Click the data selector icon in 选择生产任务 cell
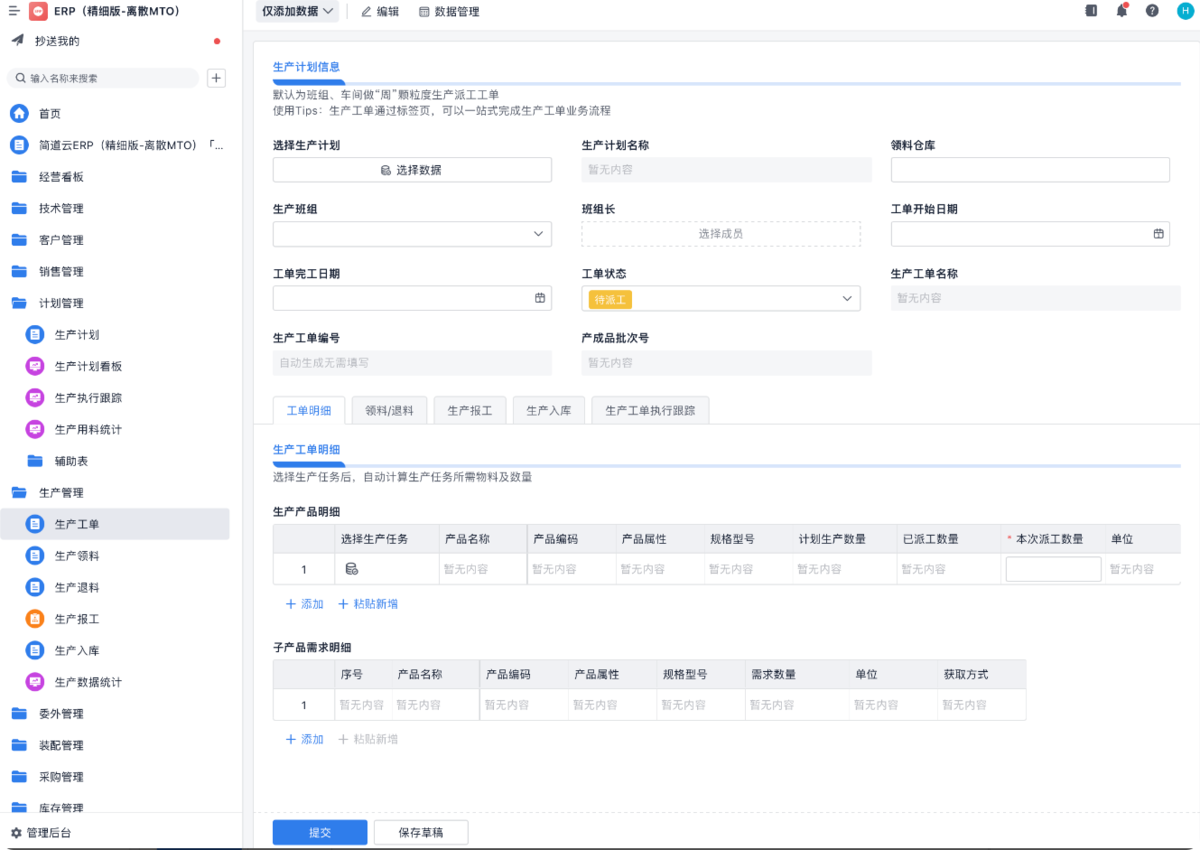 (352, 569)
